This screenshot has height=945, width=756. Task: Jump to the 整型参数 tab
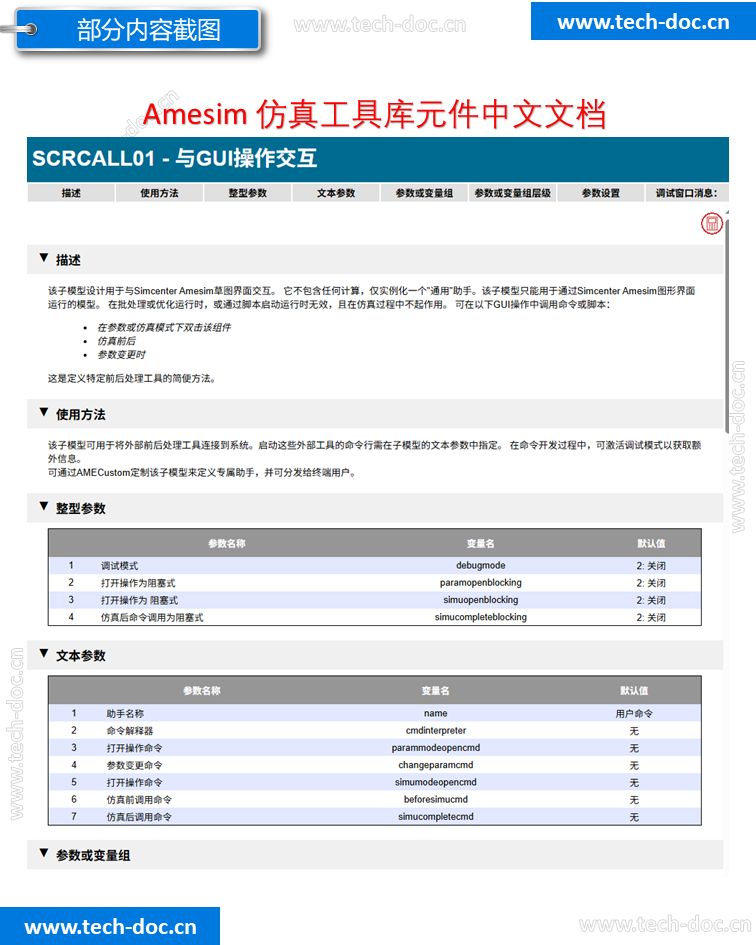click(x=248, y=193)
